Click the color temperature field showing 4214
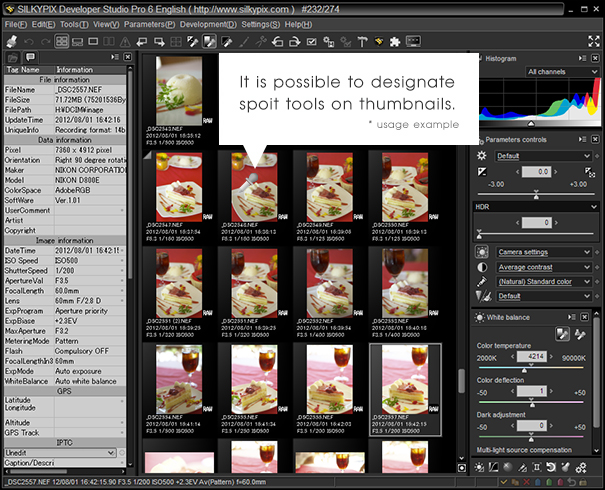Viewport: 605px width, 490px height. click(x=532, y=357)
